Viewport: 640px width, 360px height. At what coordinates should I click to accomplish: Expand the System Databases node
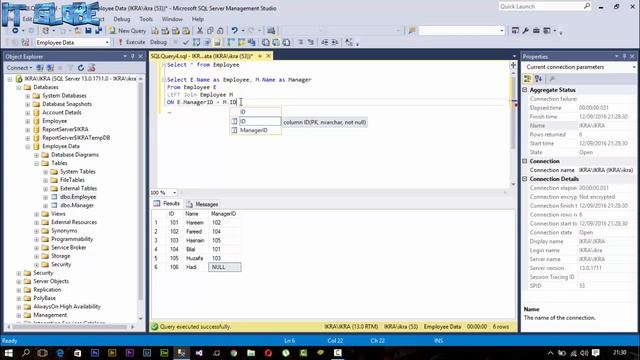click(28, 96)
